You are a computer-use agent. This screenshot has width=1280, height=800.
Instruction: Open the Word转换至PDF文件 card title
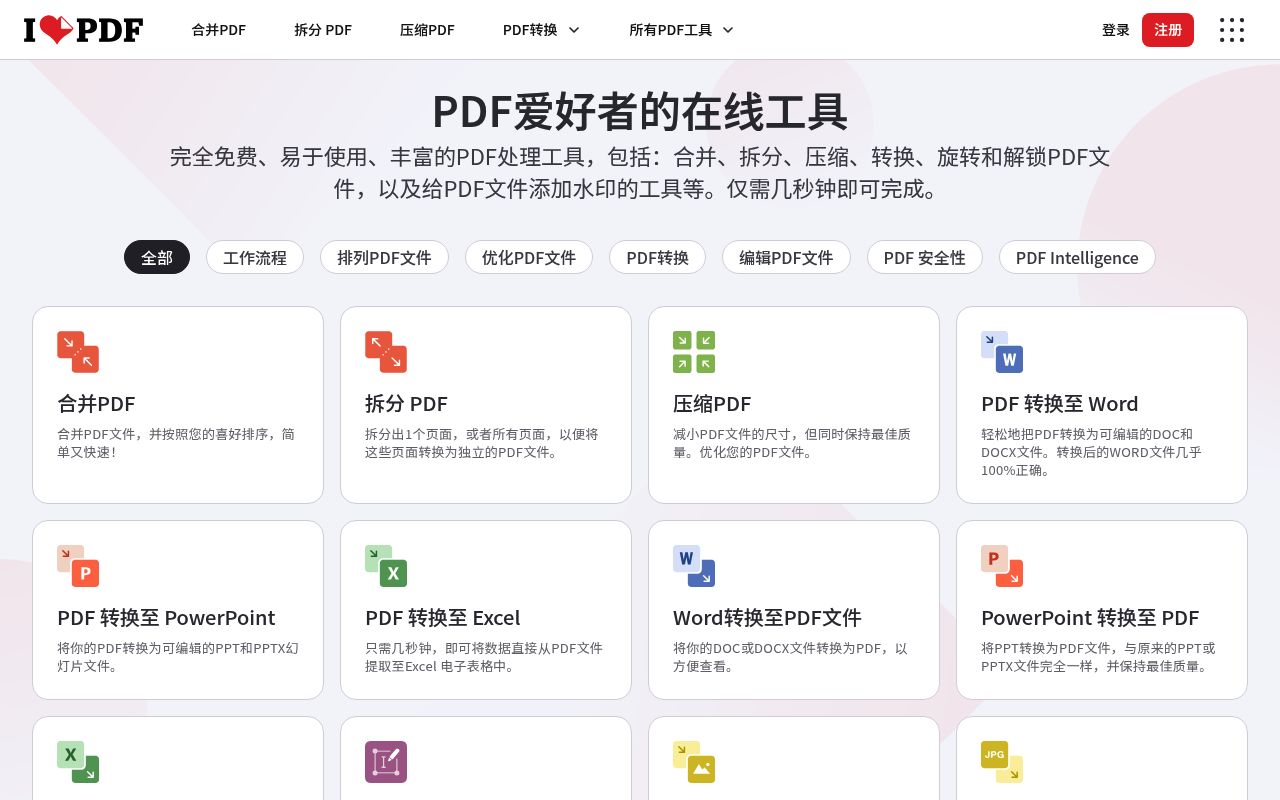767,618
